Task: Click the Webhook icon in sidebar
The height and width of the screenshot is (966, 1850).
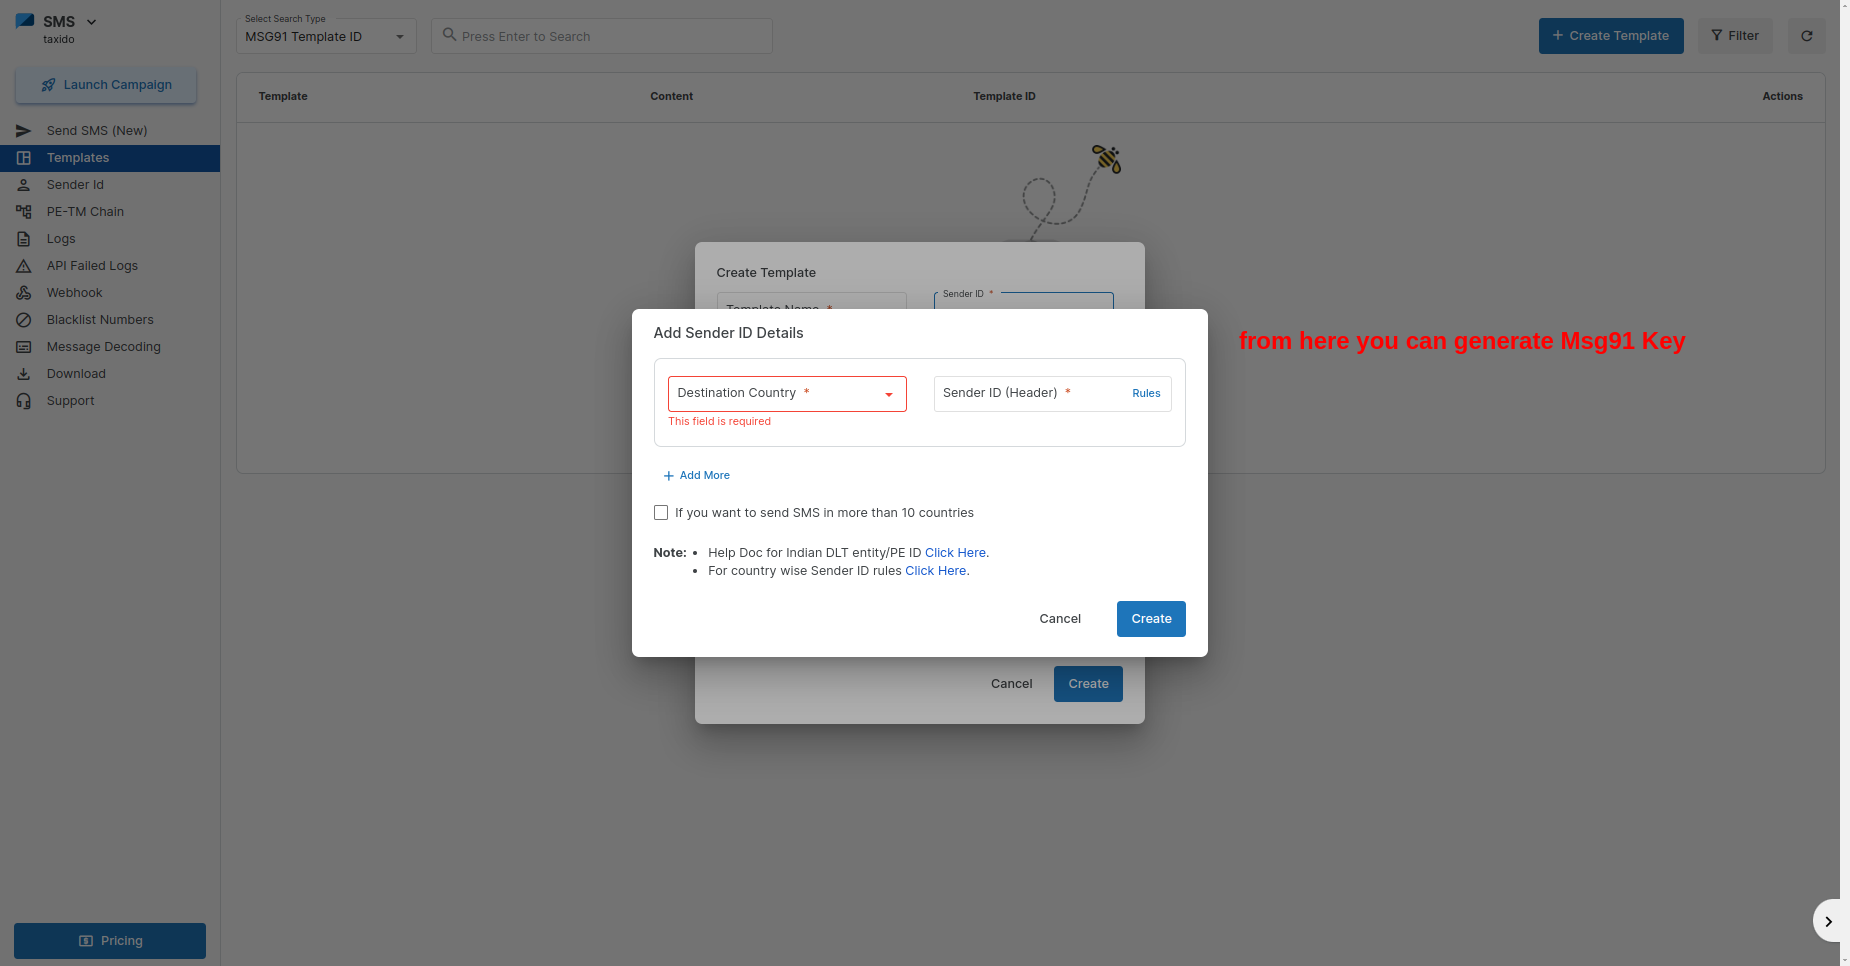Action: 24,293
